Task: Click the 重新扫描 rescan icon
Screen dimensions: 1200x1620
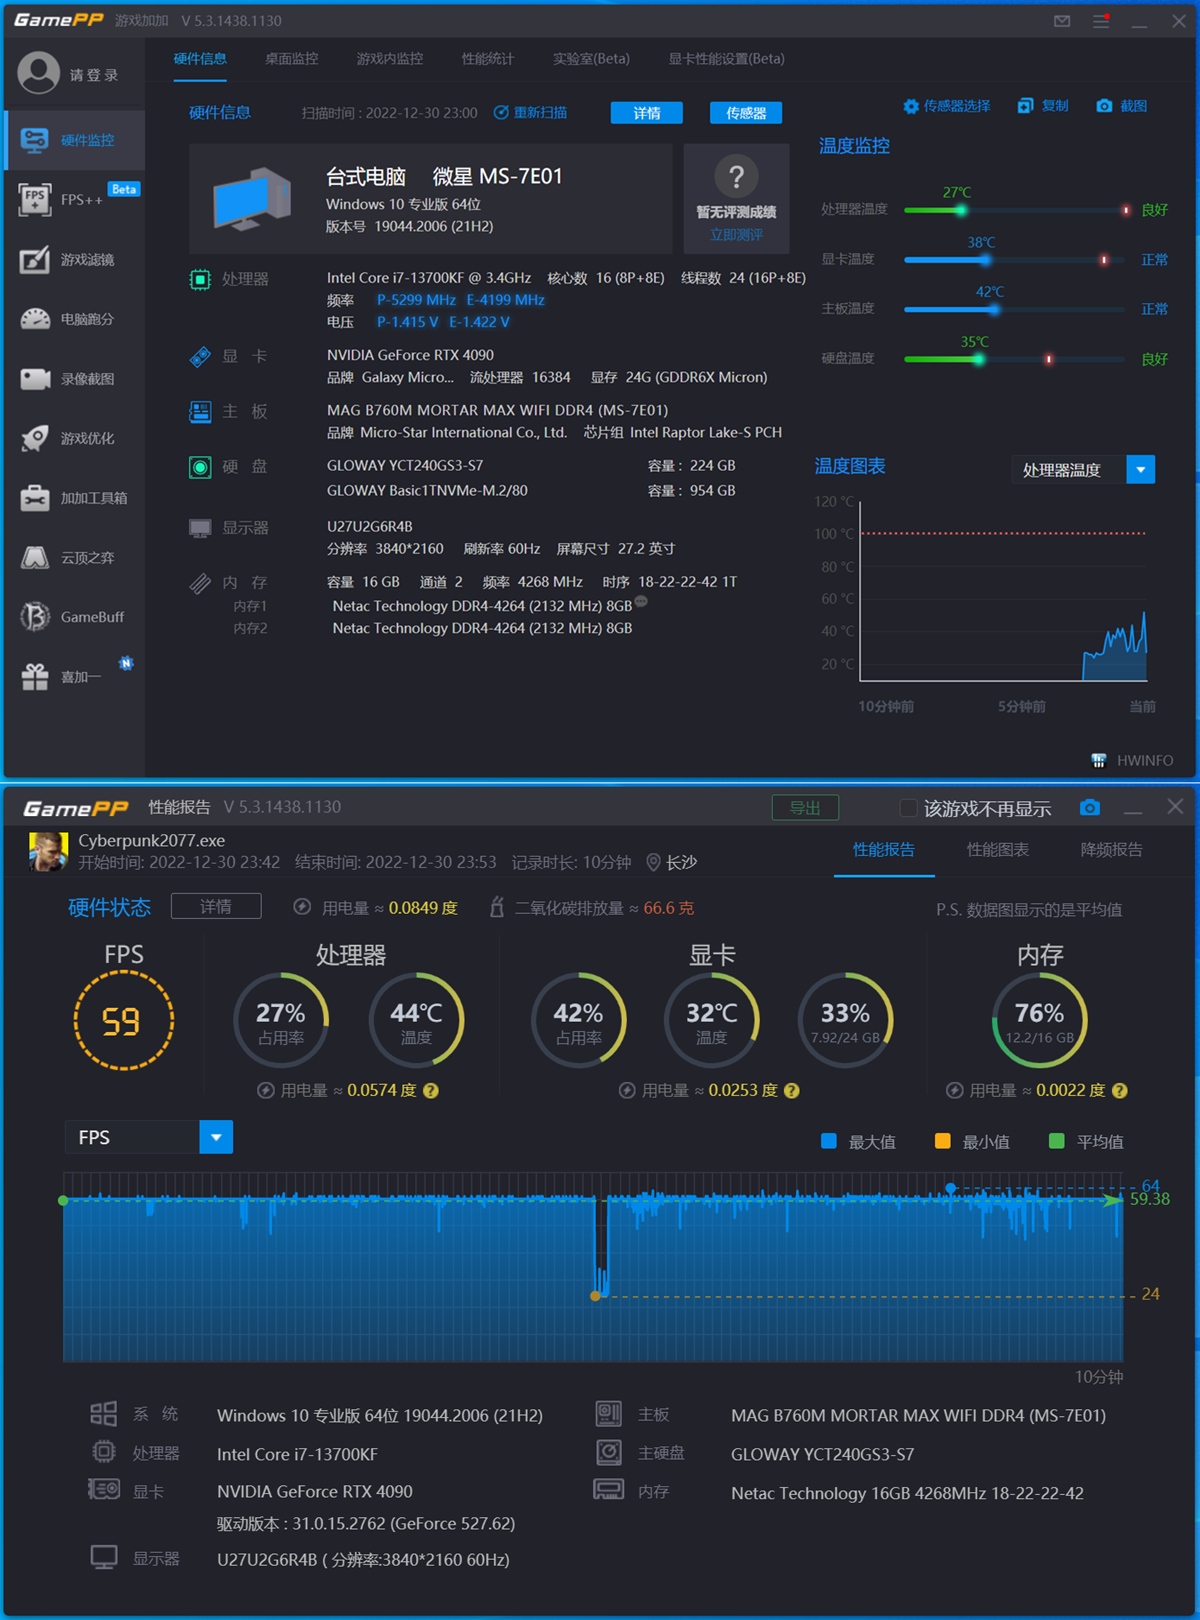Action: point(501,112)
